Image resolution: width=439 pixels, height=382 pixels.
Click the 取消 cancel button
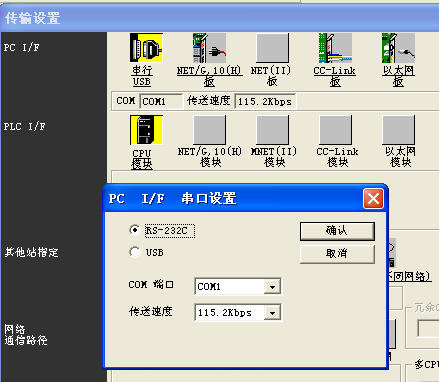pyautogui.click(x=337, y=254)
